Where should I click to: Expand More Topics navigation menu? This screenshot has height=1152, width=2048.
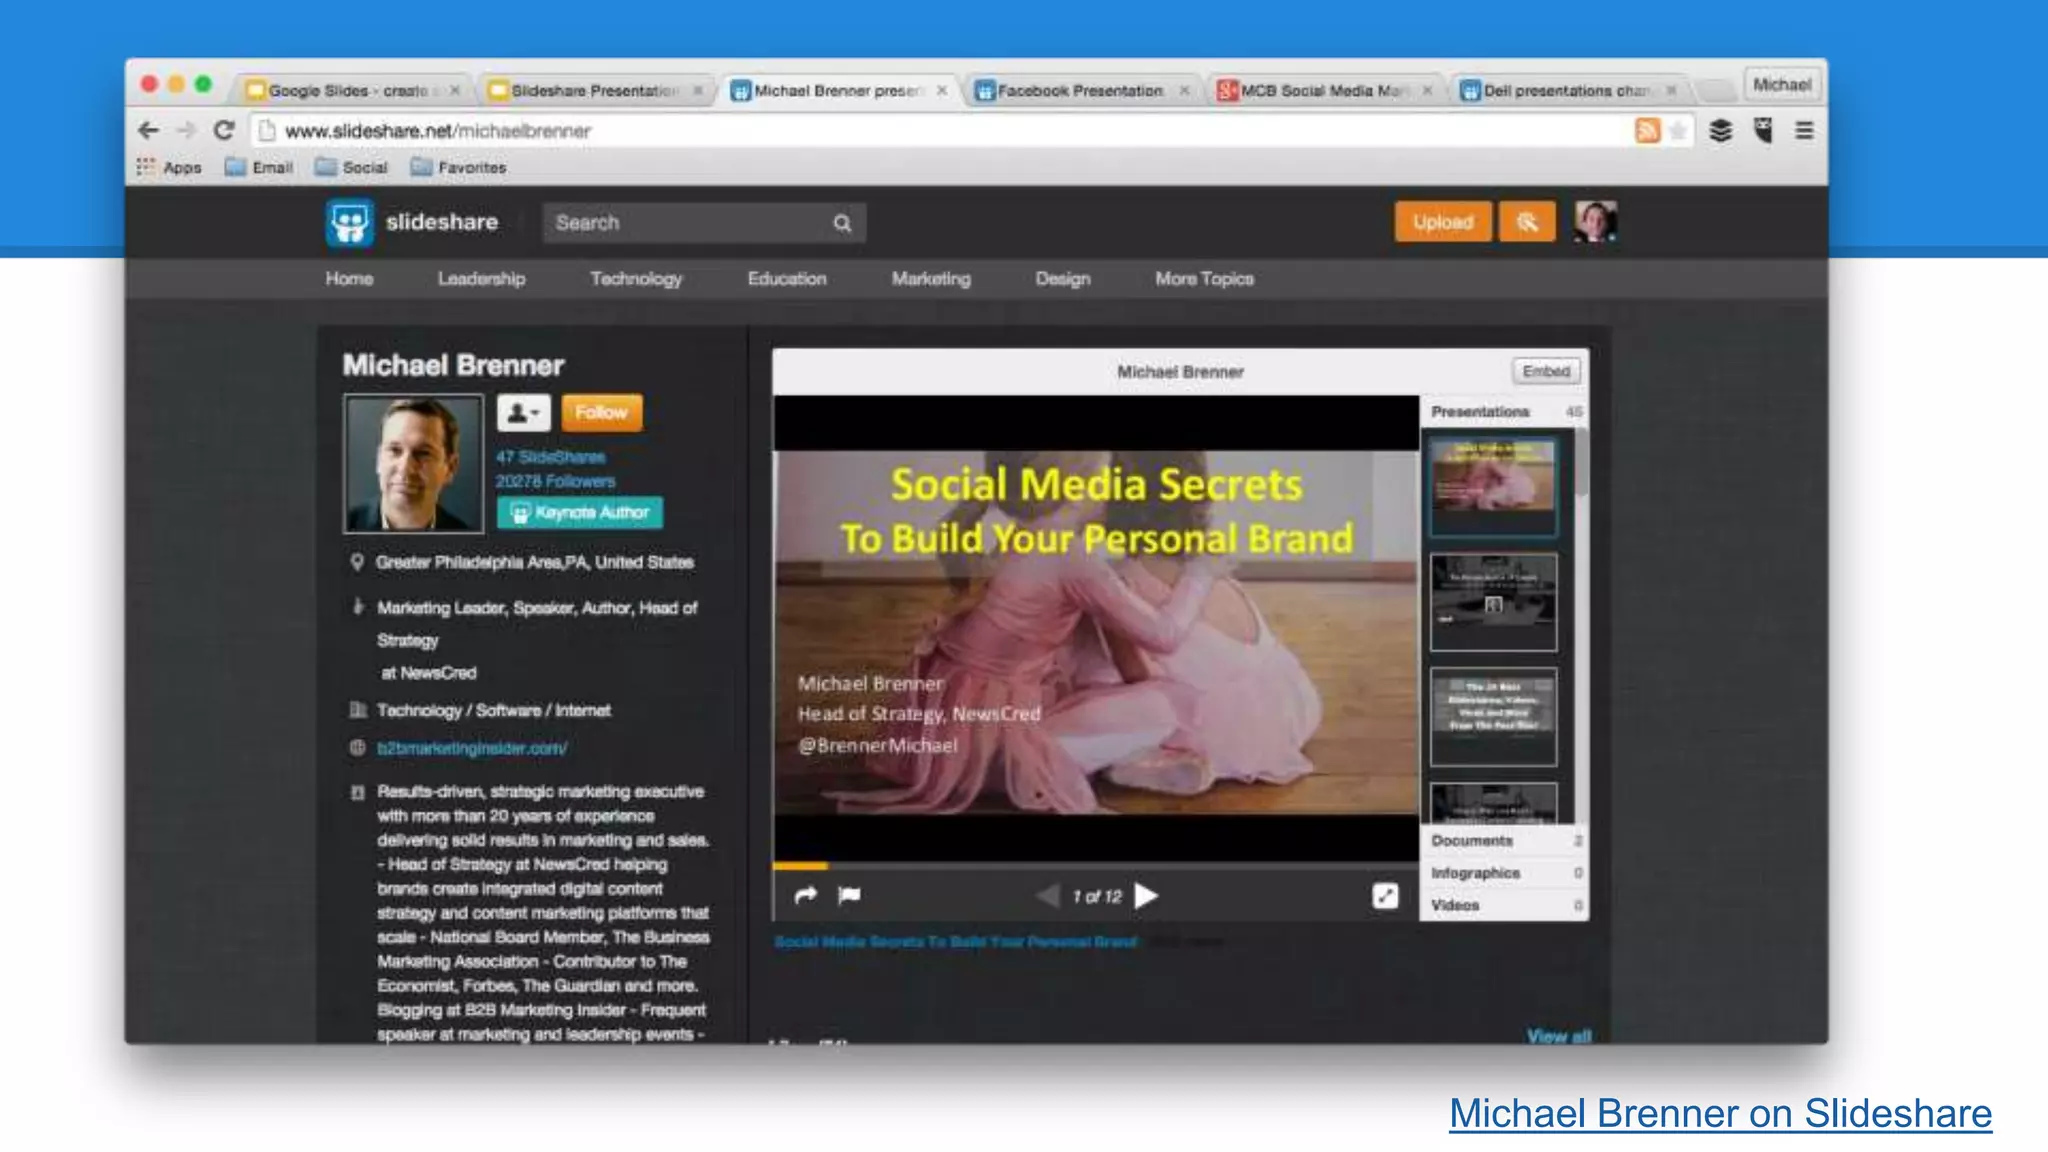click(x=1204, y=279)
